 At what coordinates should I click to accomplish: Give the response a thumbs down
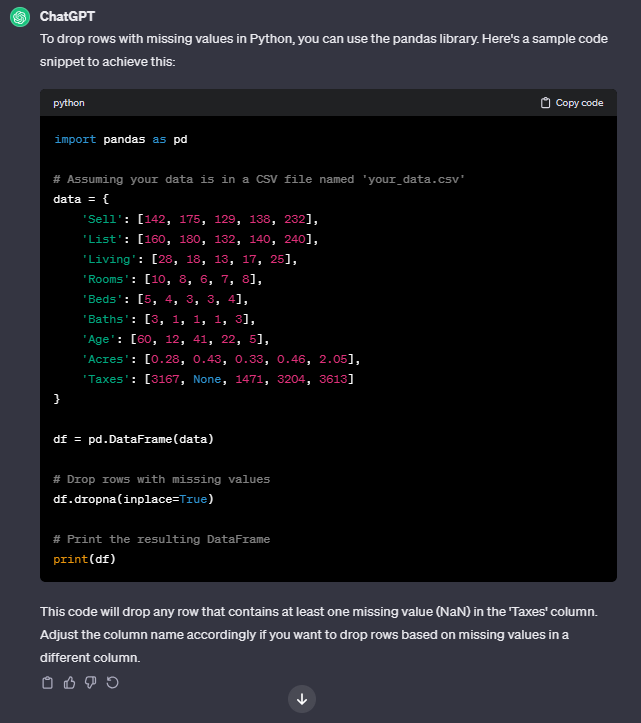[x=91, y=682]
